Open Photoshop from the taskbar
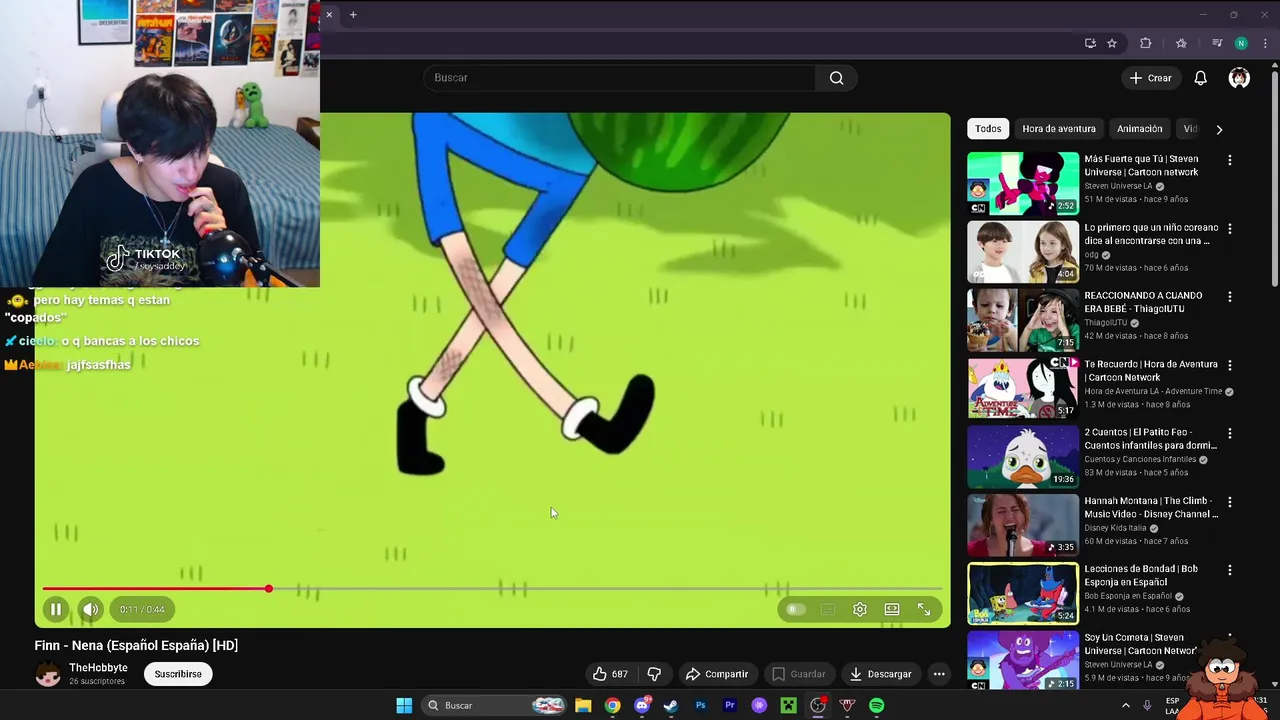This screenshot has width=1280, height=720. pyautogui.click(x=700, y=706)
